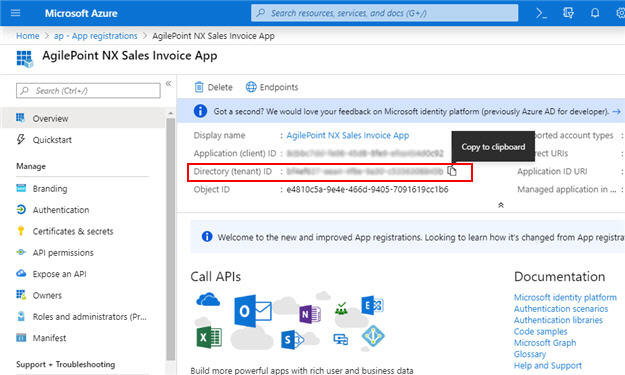Open the Azure portal hamburger menu
Image resolution: width=625 pixels, height=375 pixels.
click(x=16, y=13)
